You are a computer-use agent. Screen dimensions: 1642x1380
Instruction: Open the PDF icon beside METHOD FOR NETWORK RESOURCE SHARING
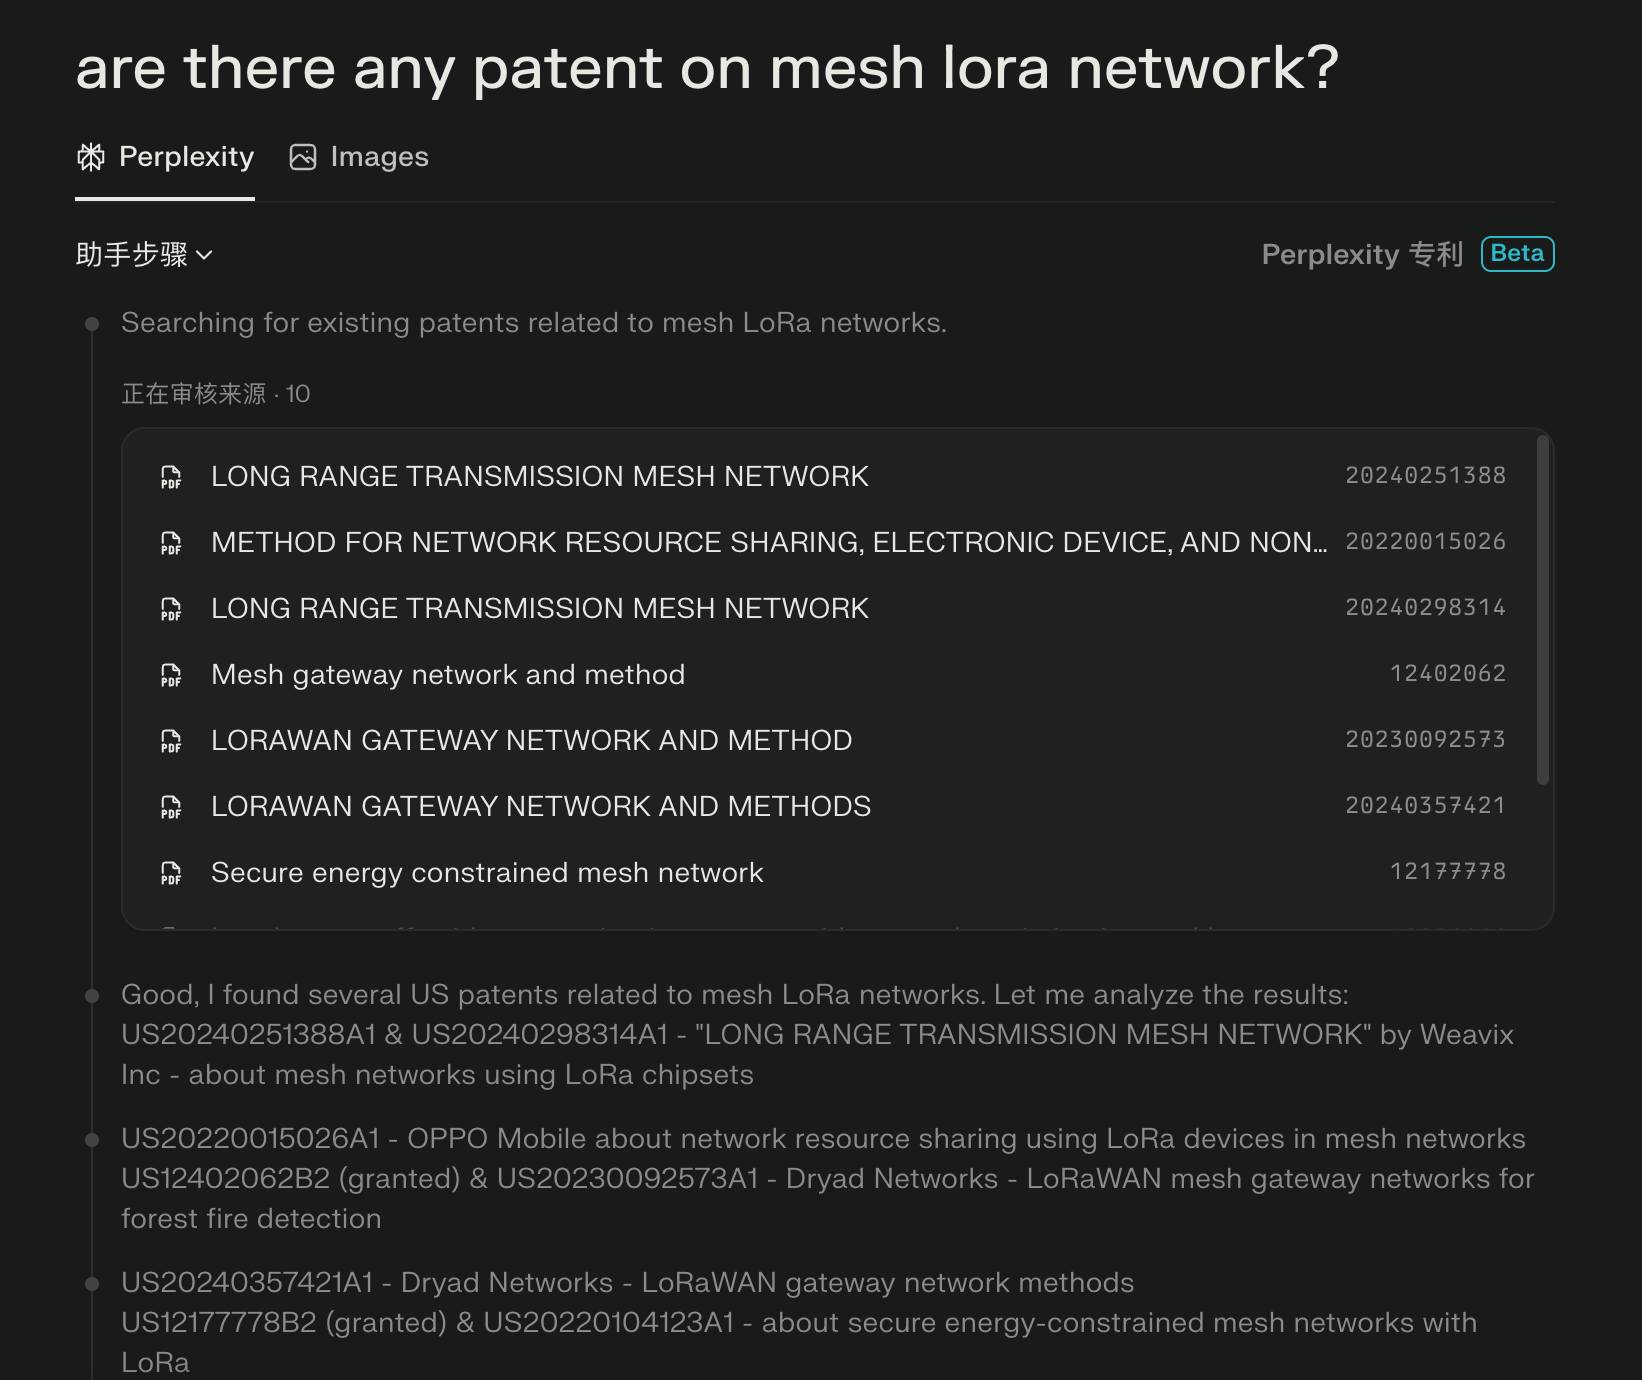click(x=171, y=543)
